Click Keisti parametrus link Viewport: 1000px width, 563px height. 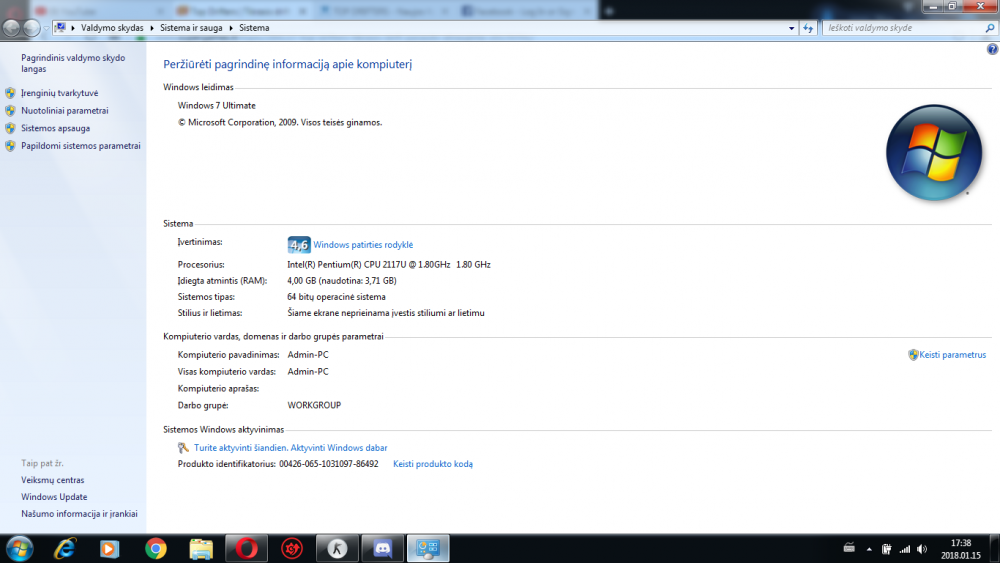[x=952, y=355]
